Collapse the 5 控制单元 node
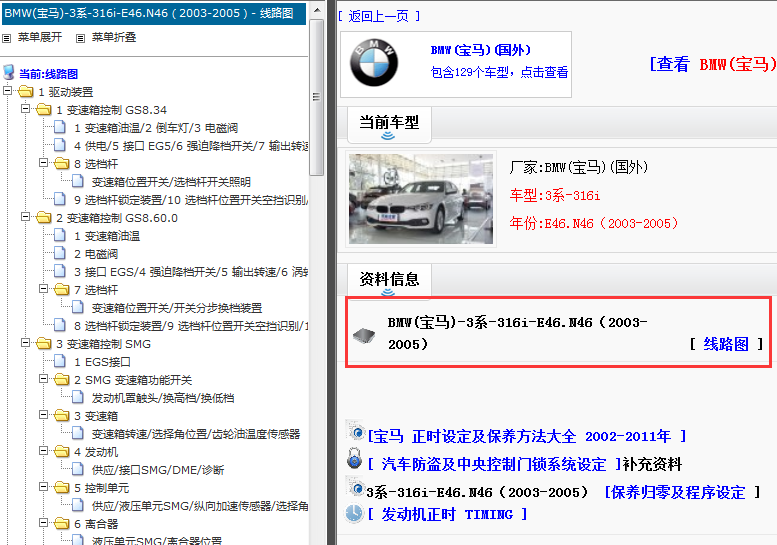Screen dimensions: 777x545 (x=44, y=487)
